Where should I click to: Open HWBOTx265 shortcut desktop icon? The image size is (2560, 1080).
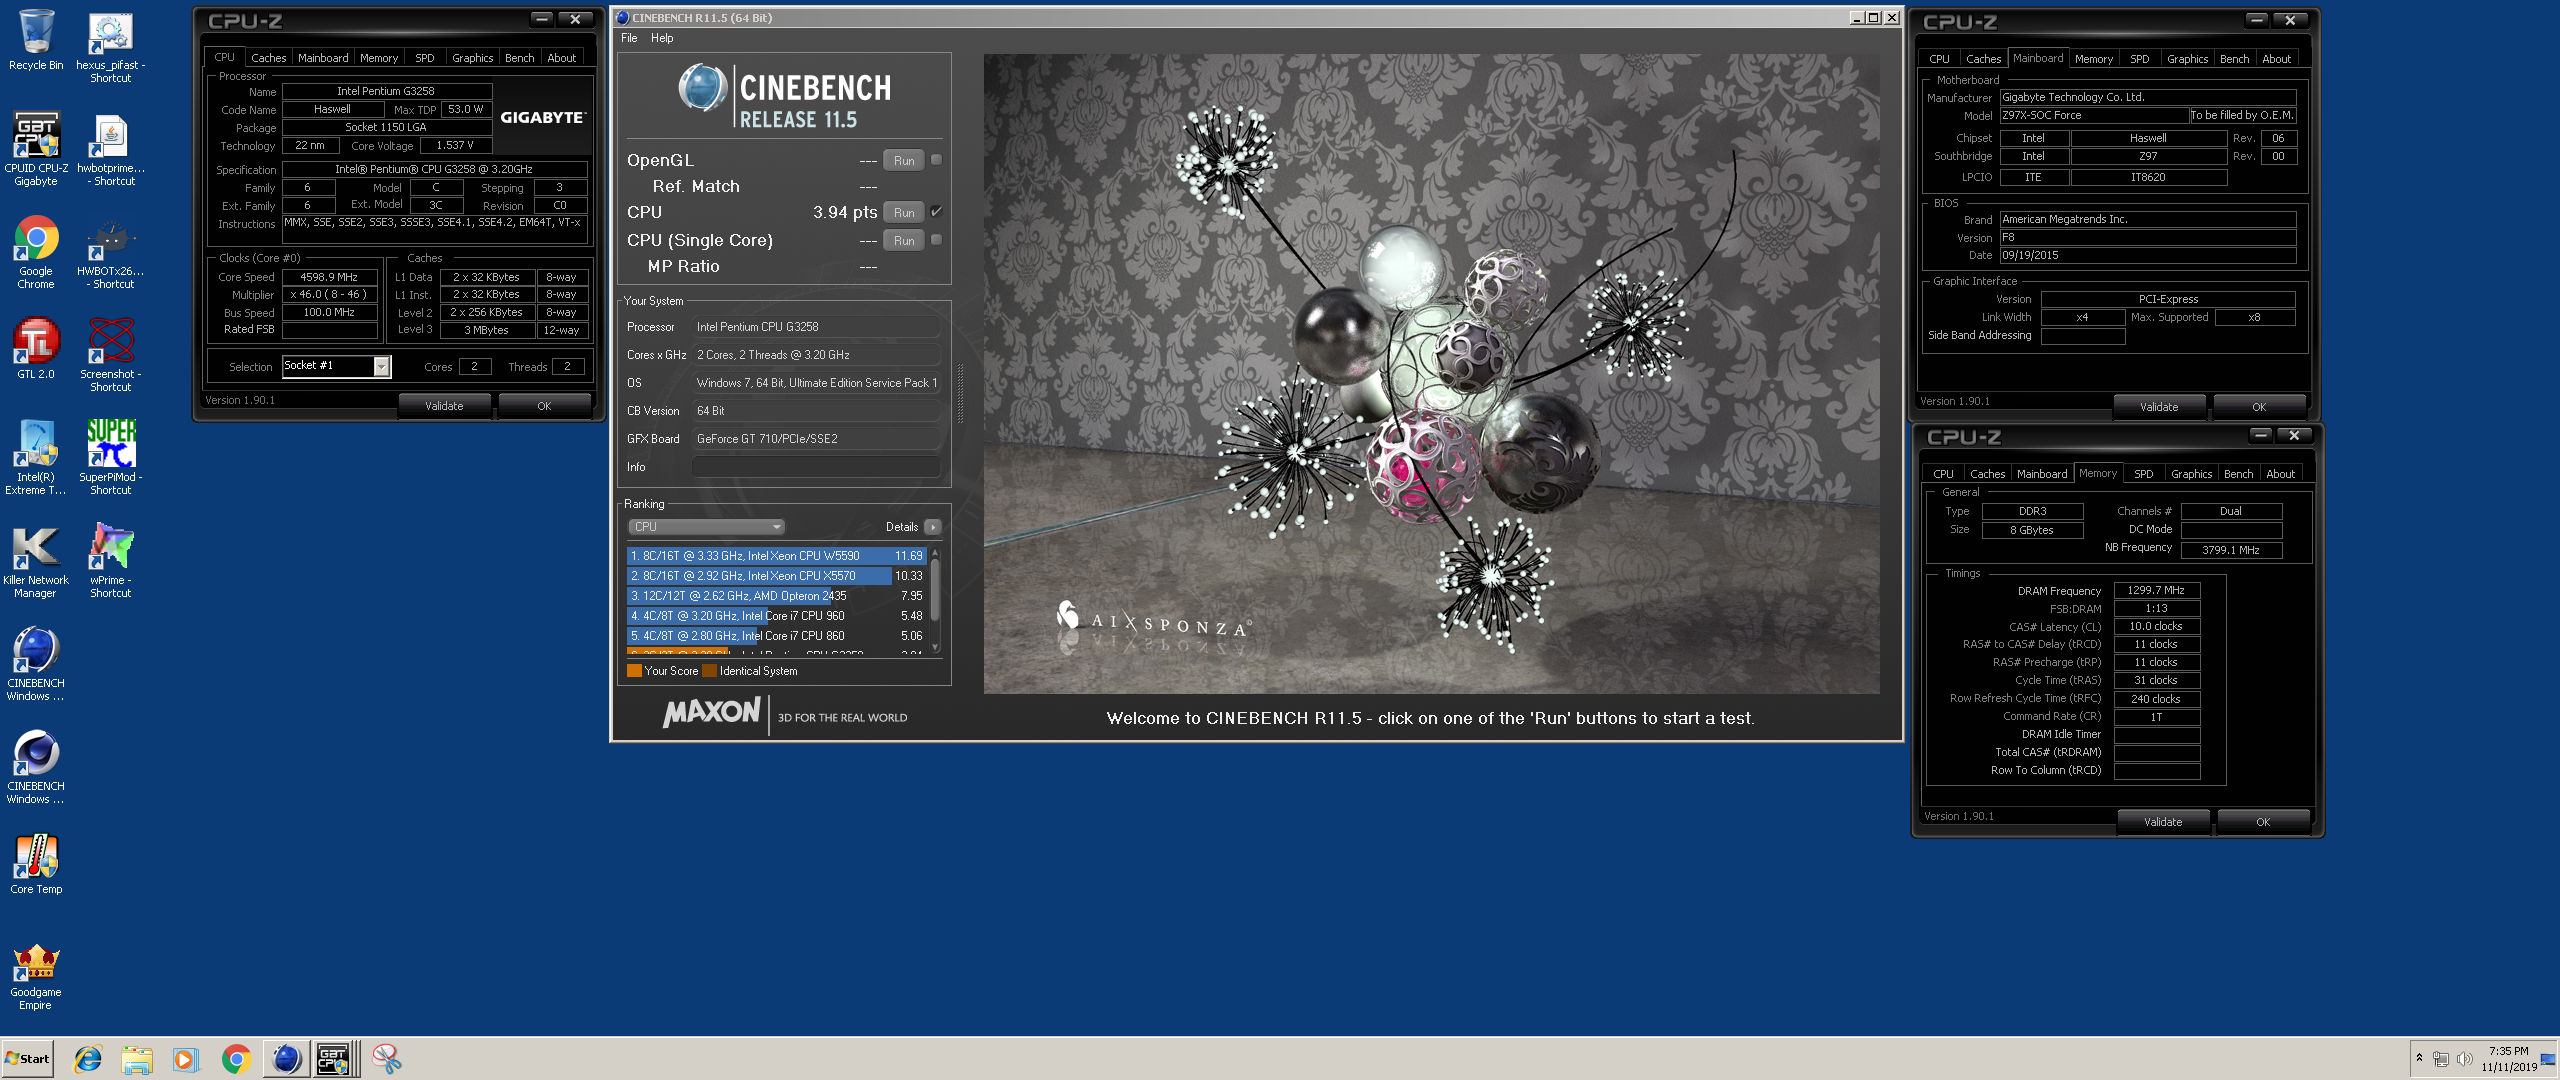pos(110,252)
